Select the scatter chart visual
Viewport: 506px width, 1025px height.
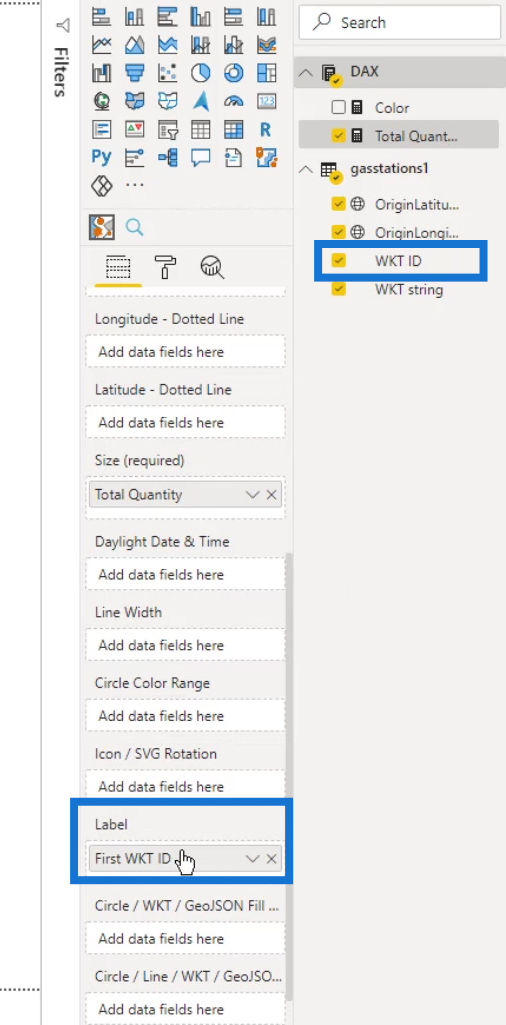(168, 73)
